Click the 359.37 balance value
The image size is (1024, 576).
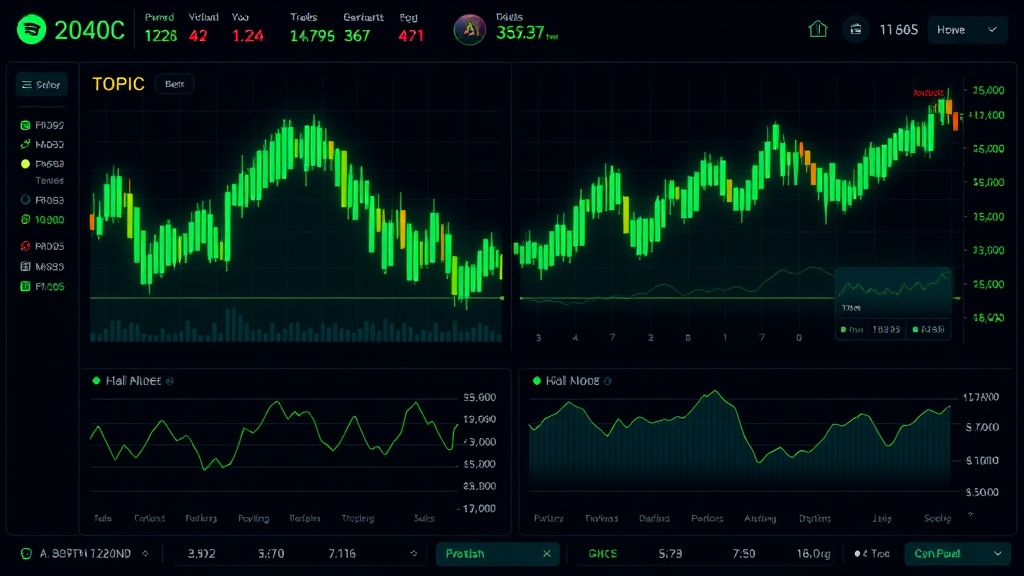(520, 33)
